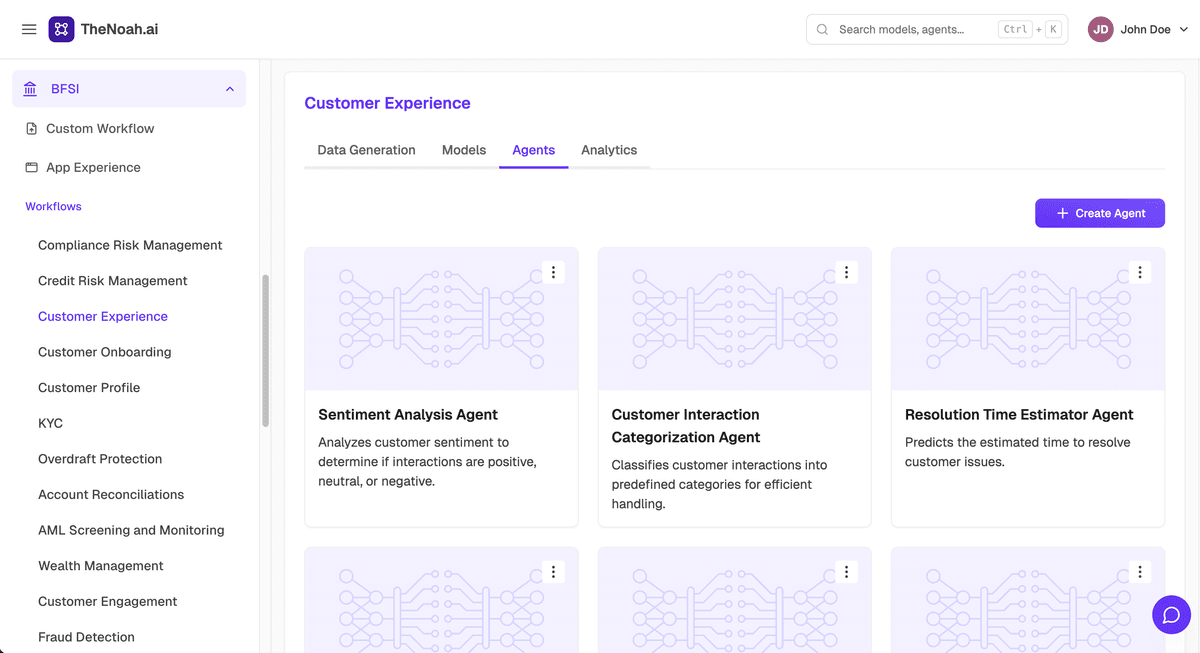Open the hamburger menu icon
Screen dimensions: 1200x653
[29, 29]
